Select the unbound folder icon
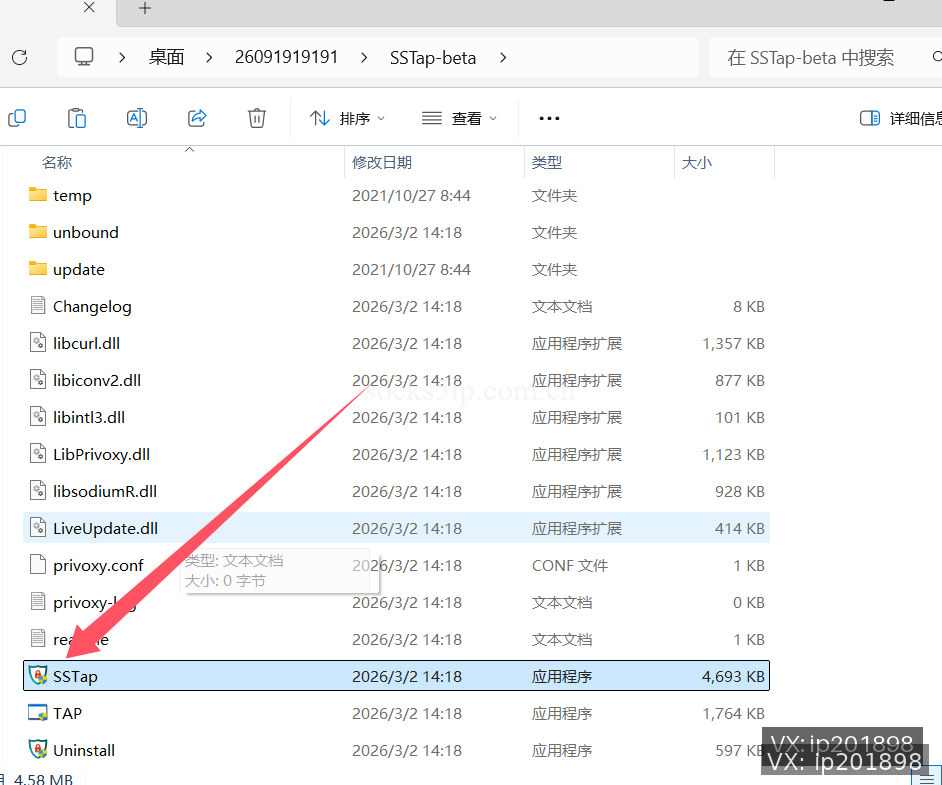942x785 pixels. (38, 232)
